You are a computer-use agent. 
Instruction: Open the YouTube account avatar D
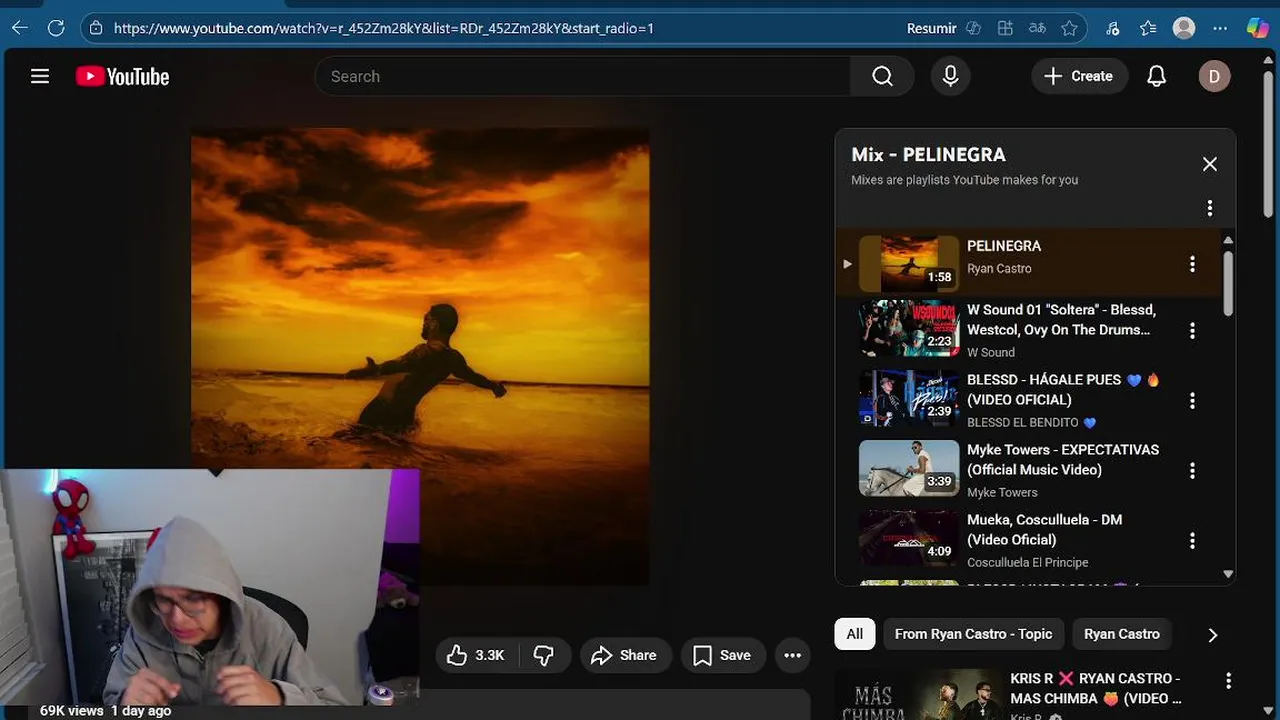tap(1214, 76)
